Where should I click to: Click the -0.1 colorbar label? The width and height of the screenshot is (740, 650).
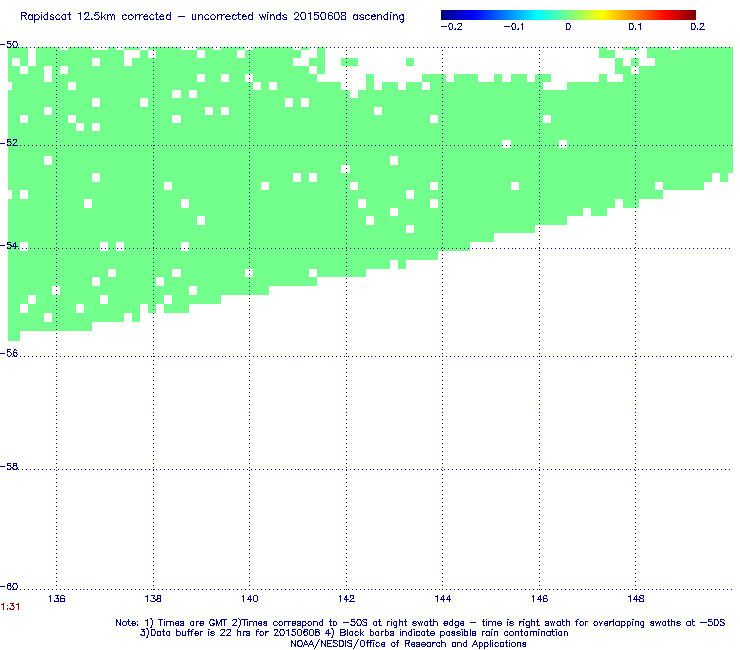pyautogui.click(x=513, y=27)
